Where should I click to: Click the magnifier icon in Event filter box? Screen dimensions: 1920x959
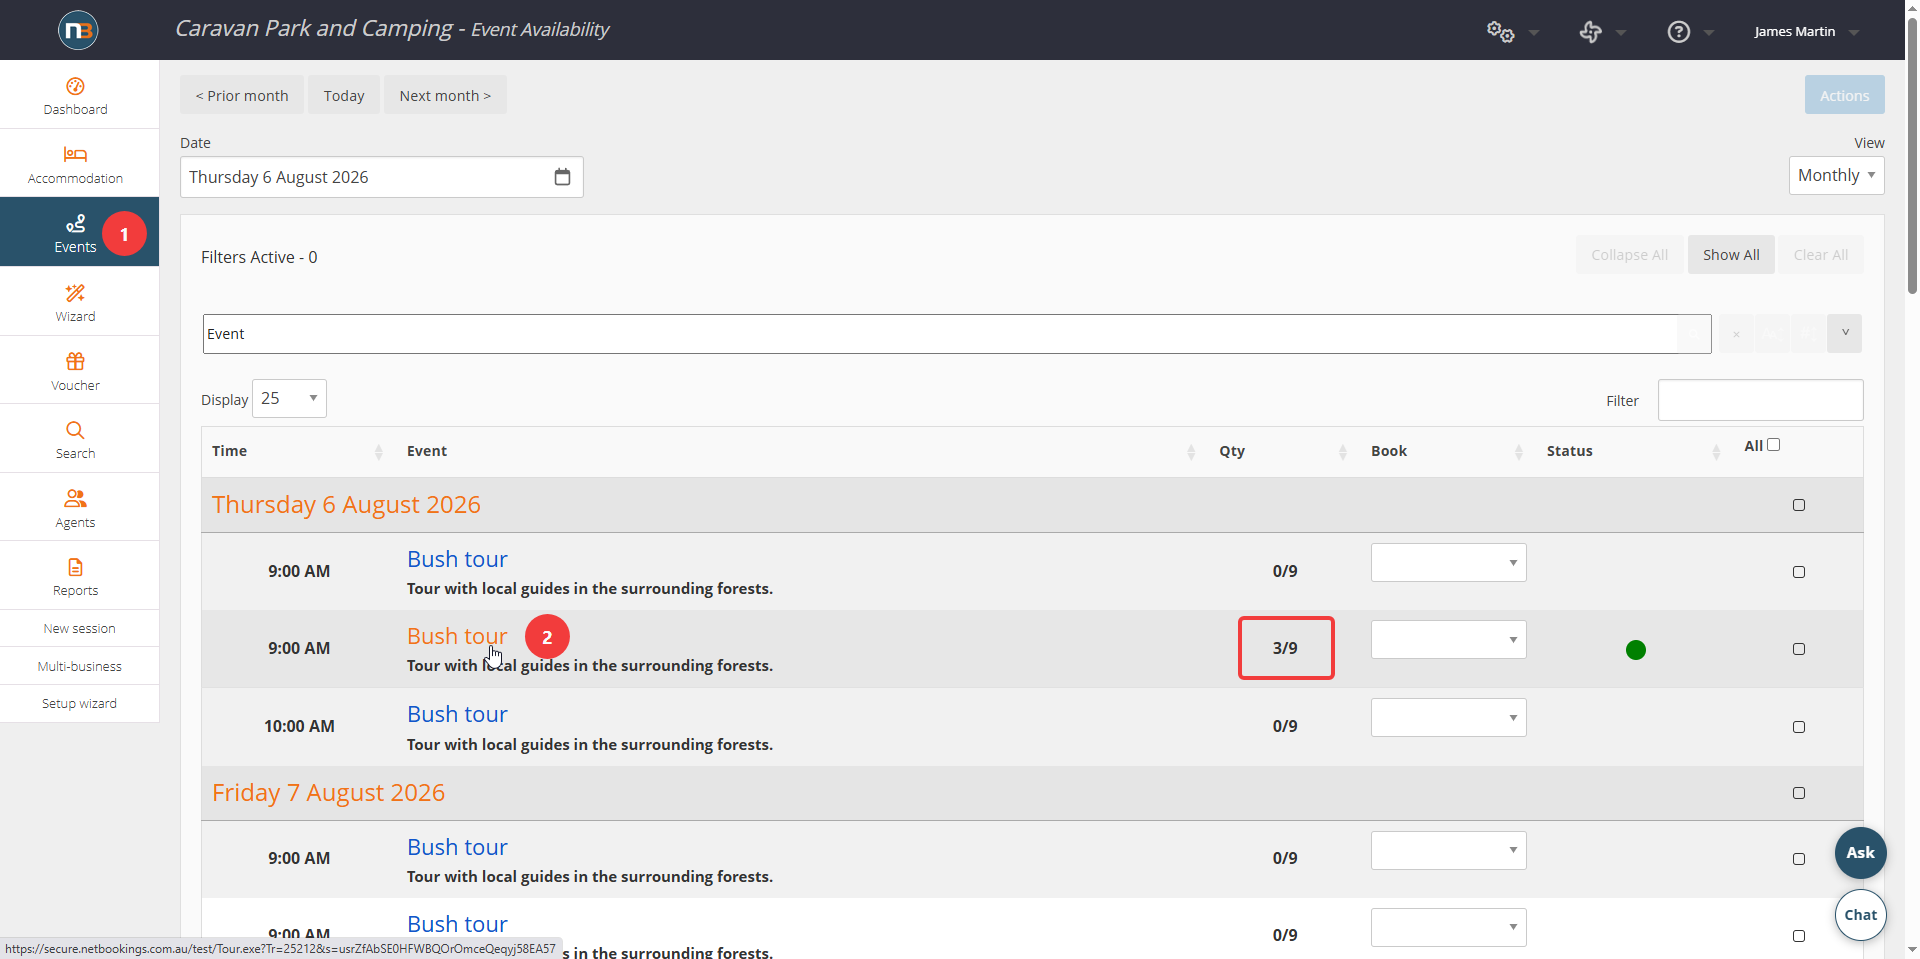pos(1694,334)
